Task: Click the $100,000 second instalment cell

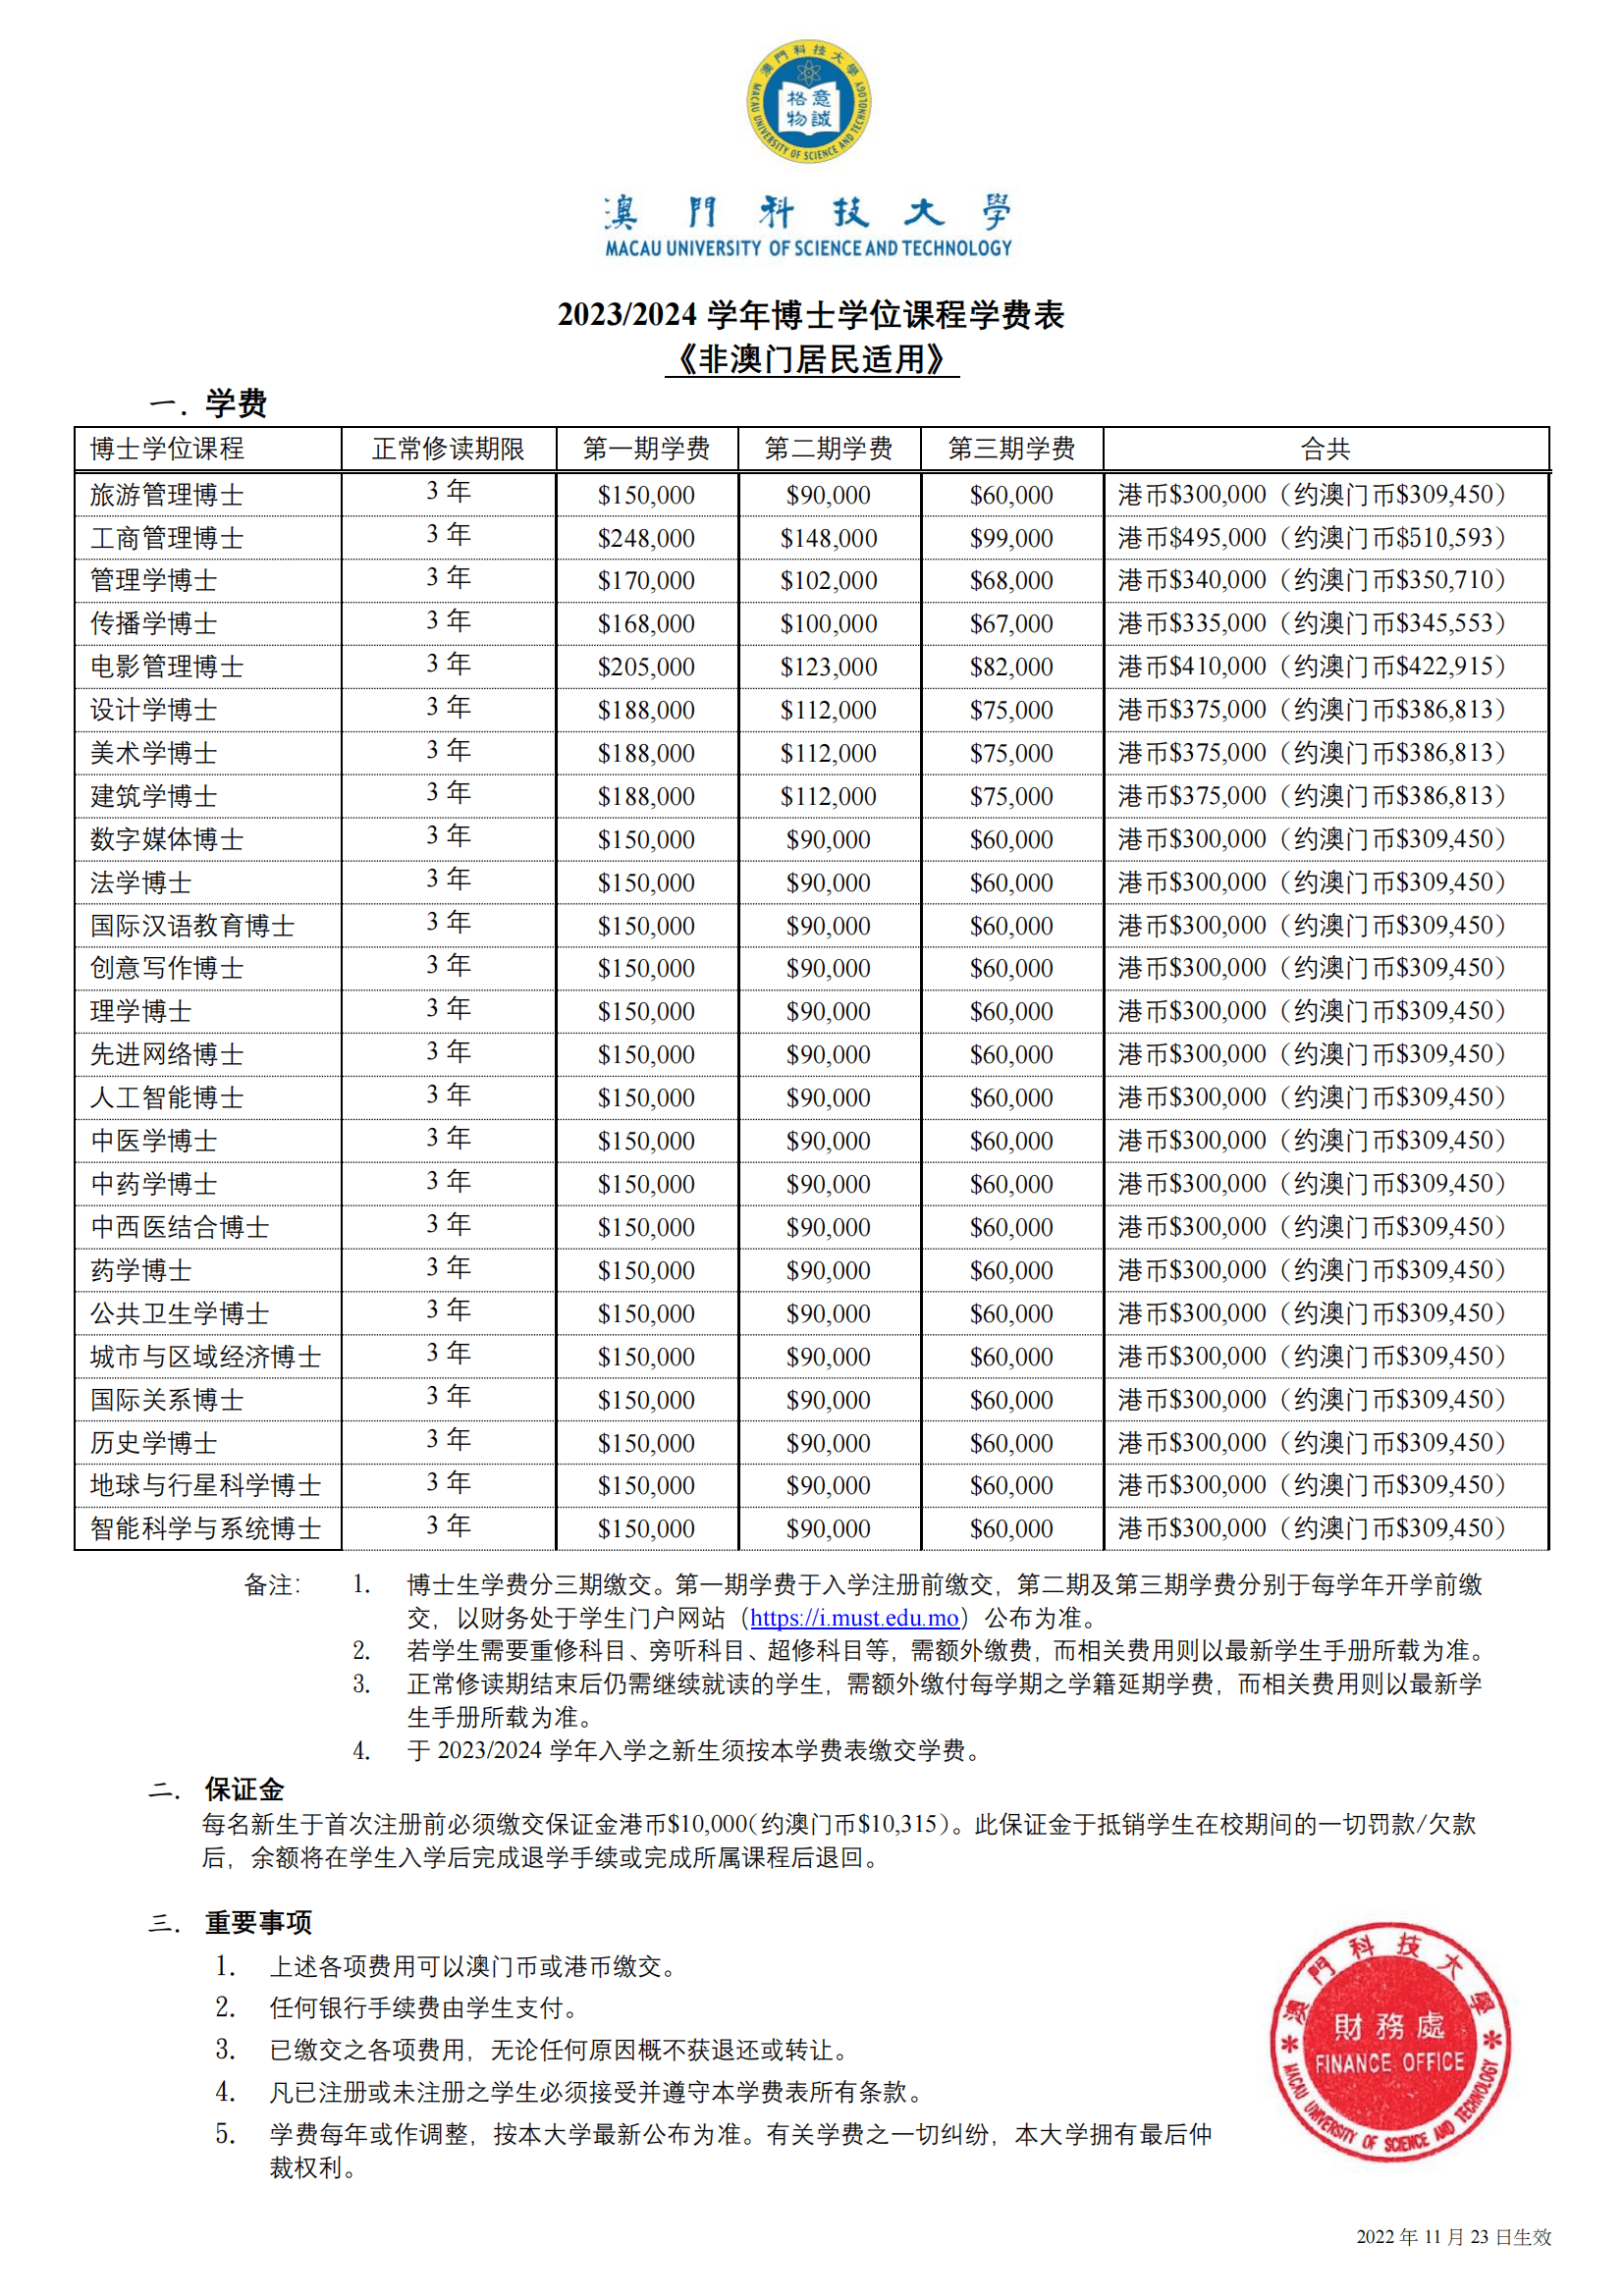Action: [829, 624]
